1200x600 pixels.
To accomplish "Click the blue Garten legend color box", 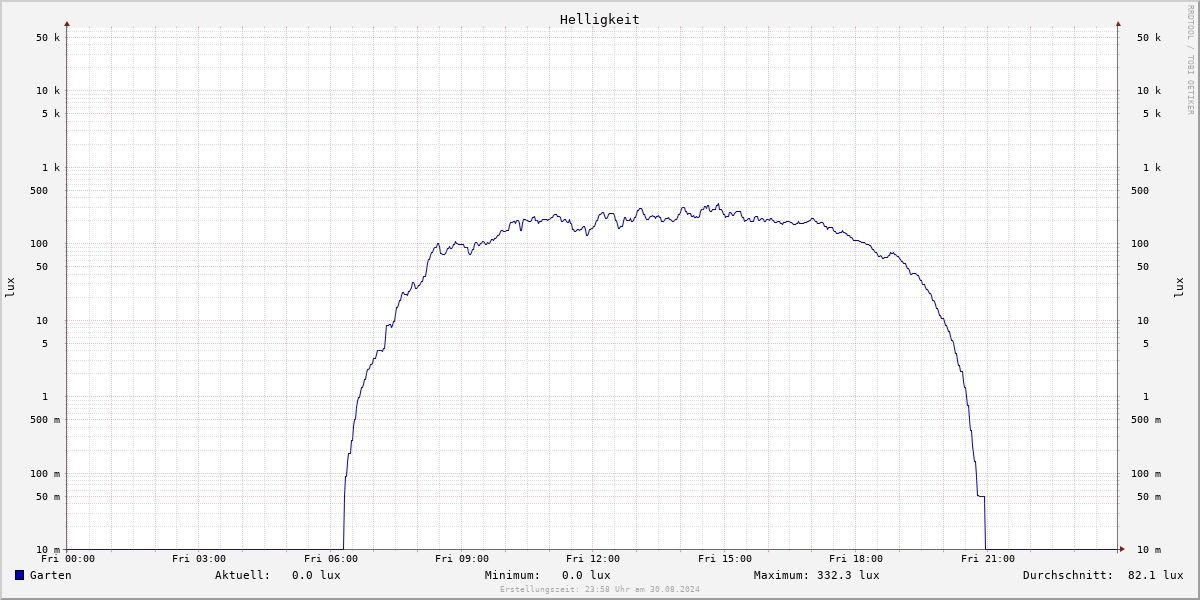I will pyautogui.click(x=19, y=575).
